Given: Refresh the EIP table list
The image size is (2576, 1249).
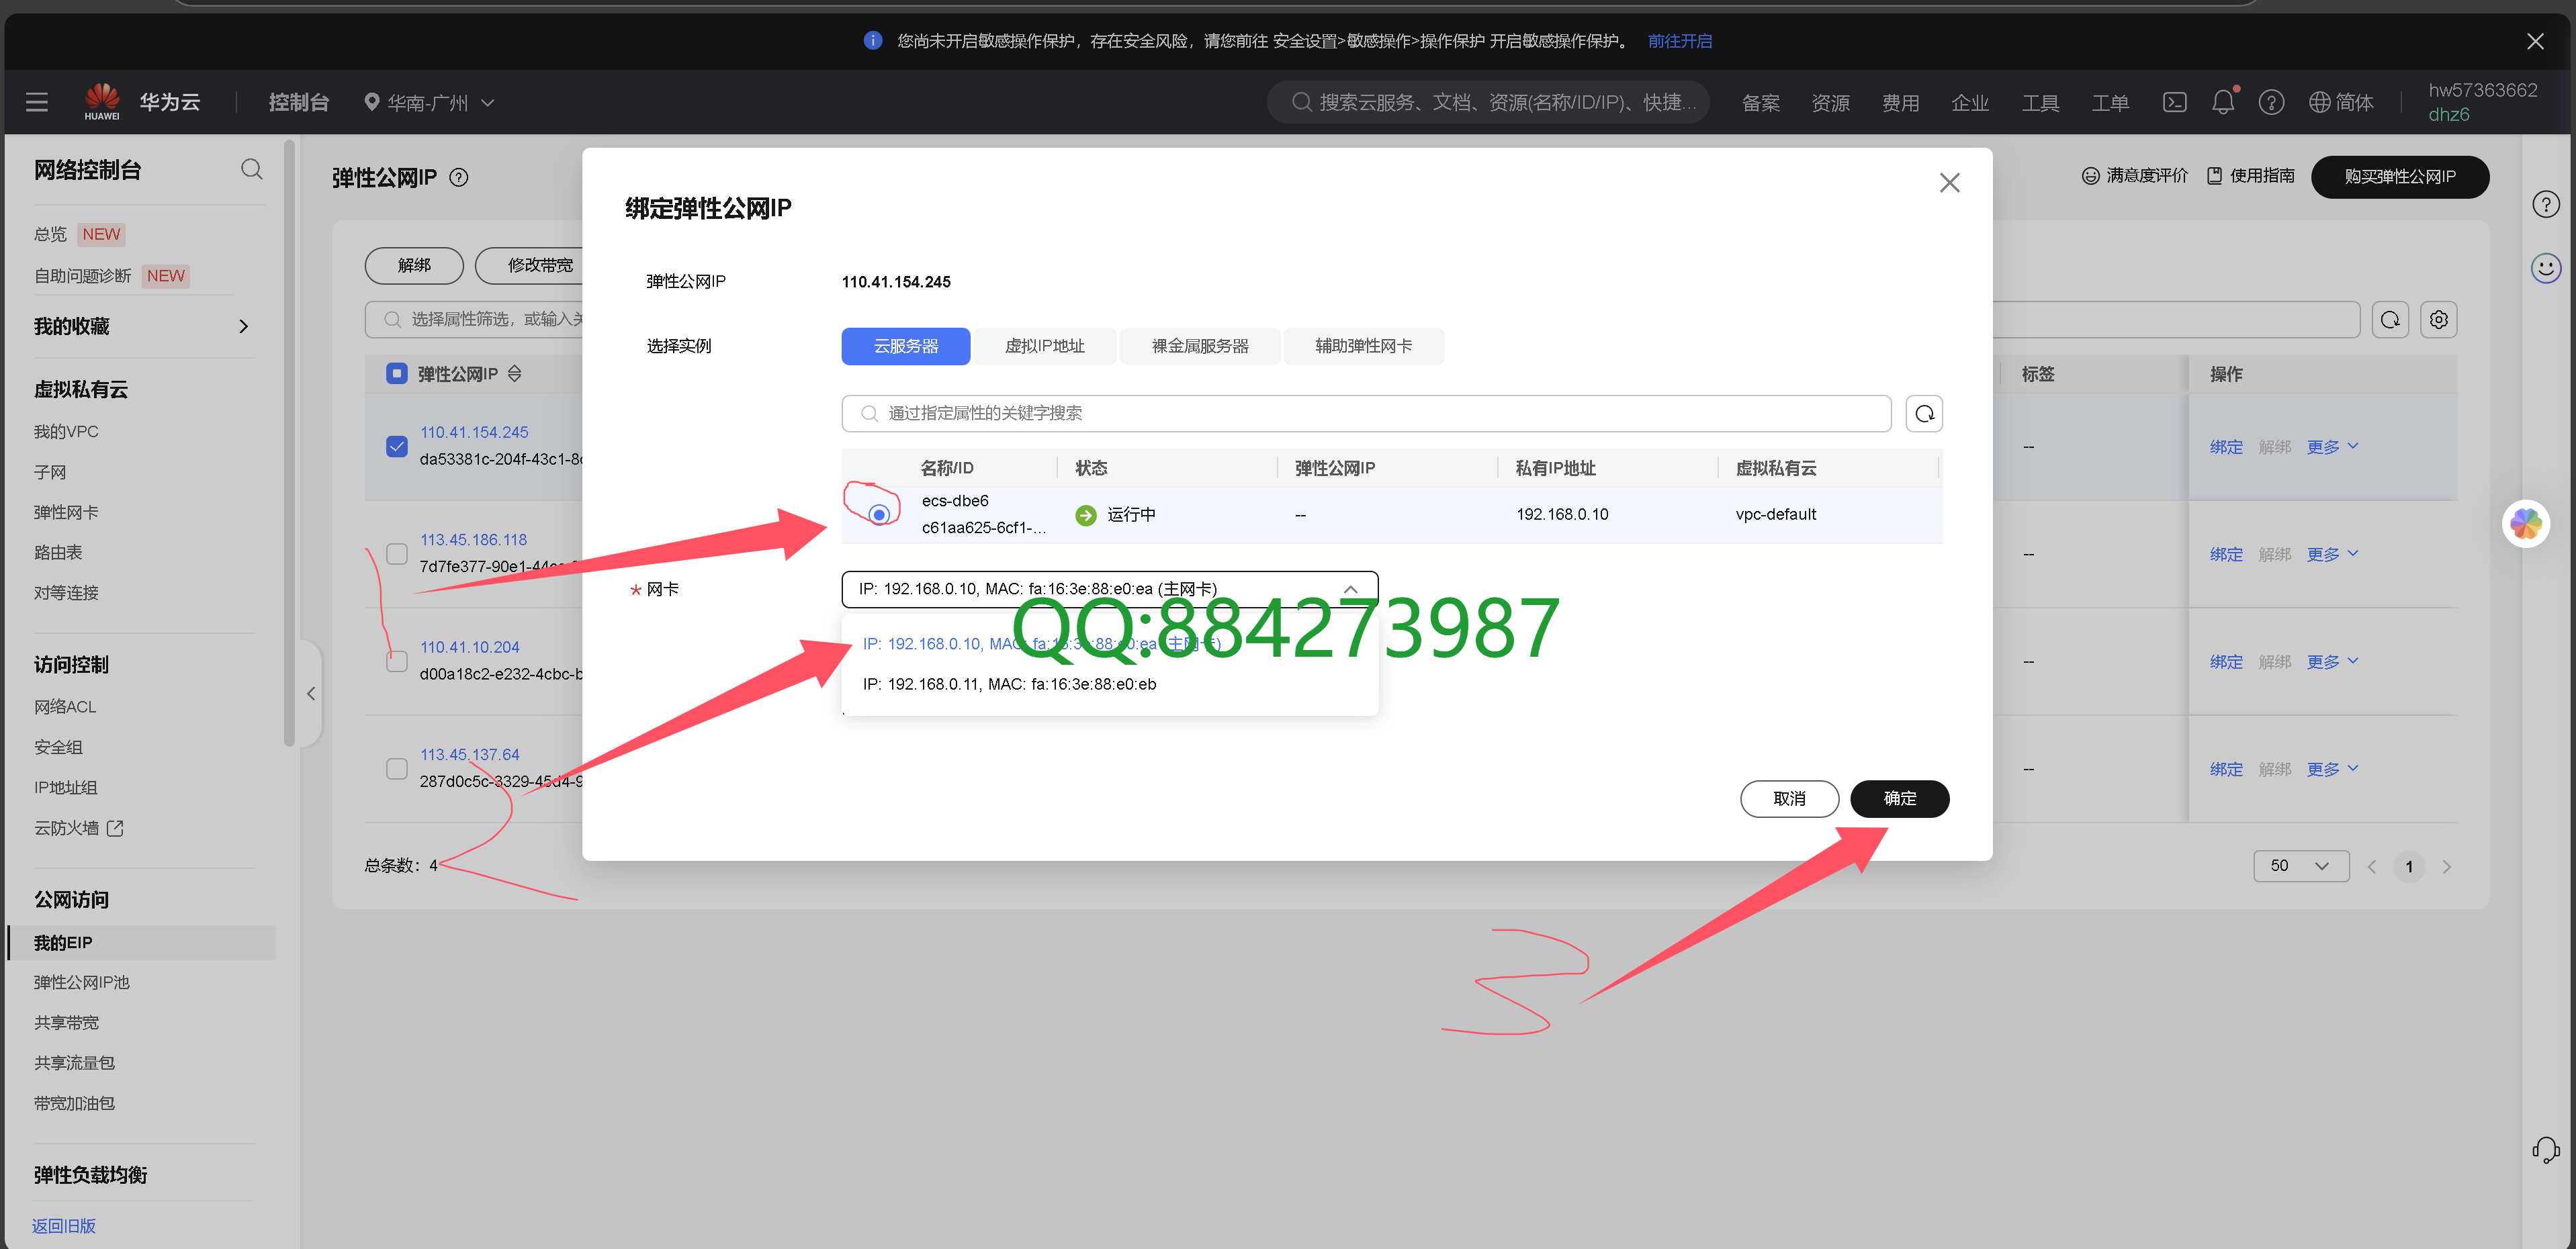Looking at the screenshot, I should coord(2390,319).
